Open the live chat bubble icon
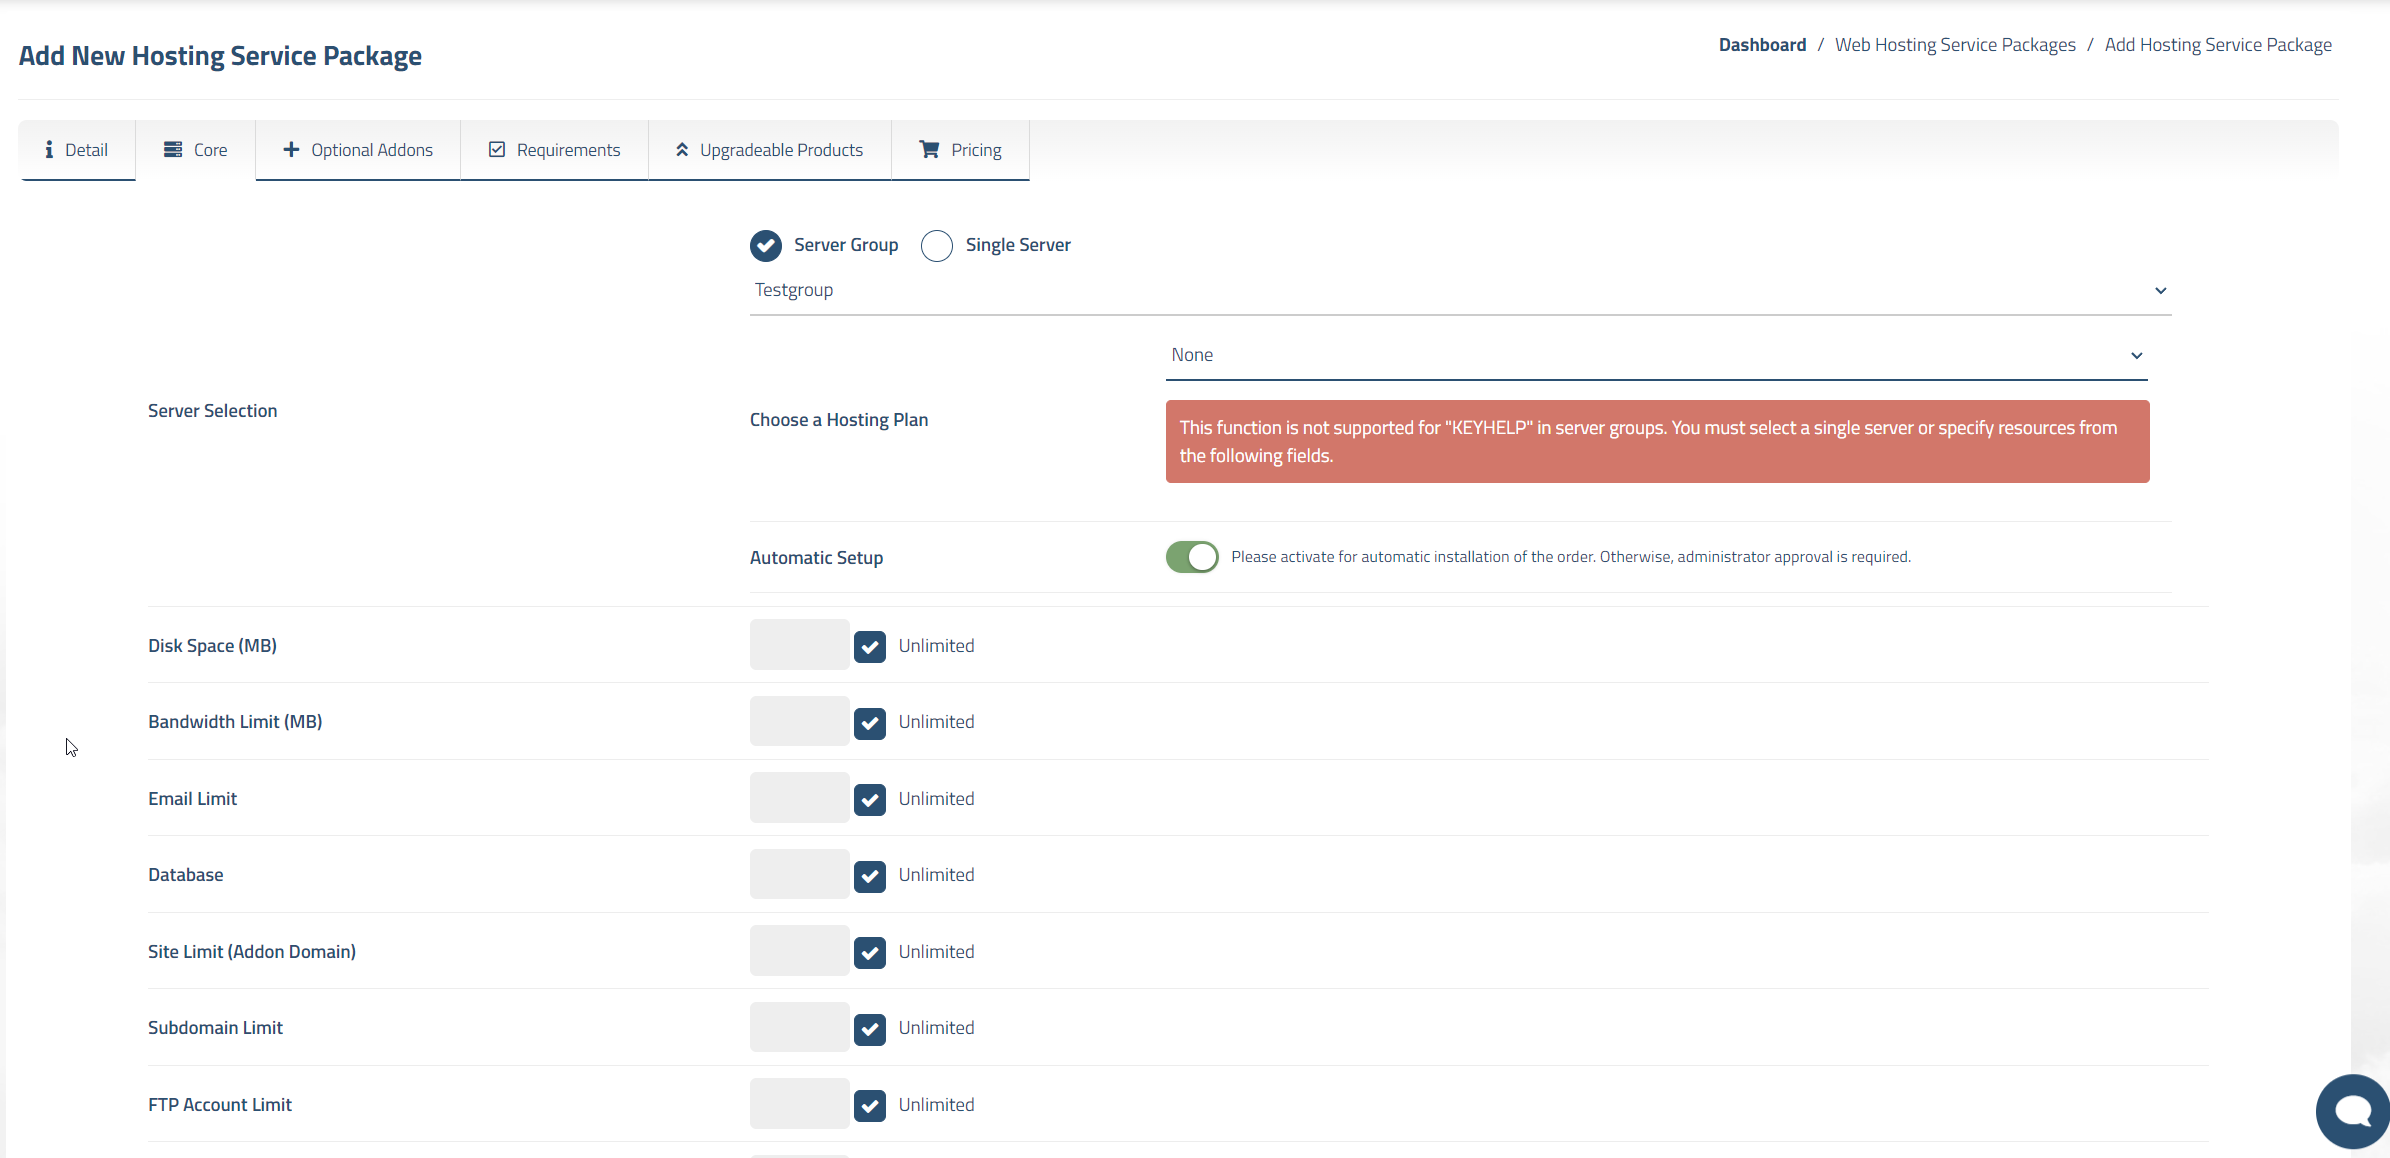Image resolution: width=2390 pixels, height=1158 pixels. point(2352,1110)
